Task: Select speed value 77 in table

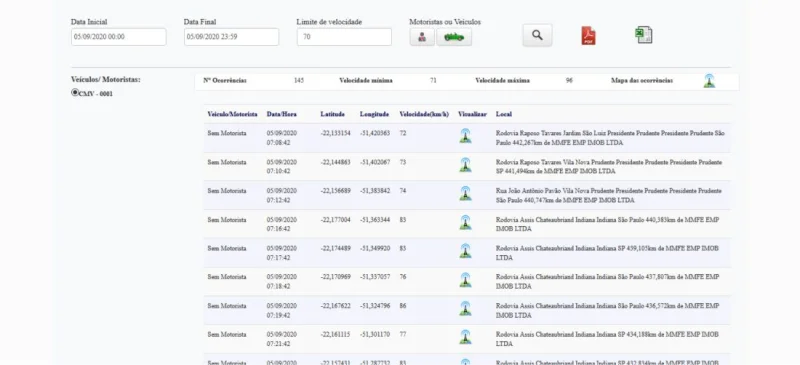Action: (x=403, y=334)
